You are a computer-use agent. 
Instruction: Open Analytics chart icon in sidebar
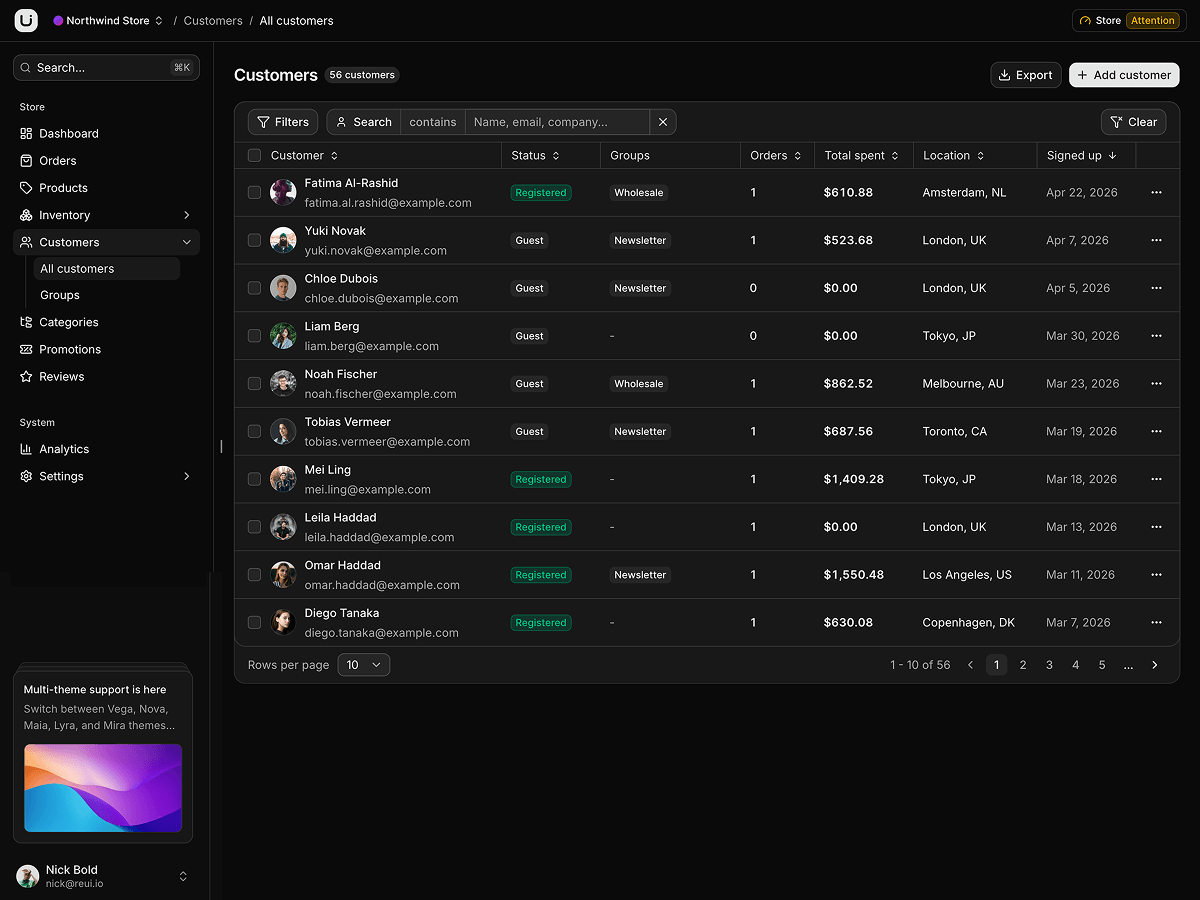pyautogui.click(x=26, y=449)
